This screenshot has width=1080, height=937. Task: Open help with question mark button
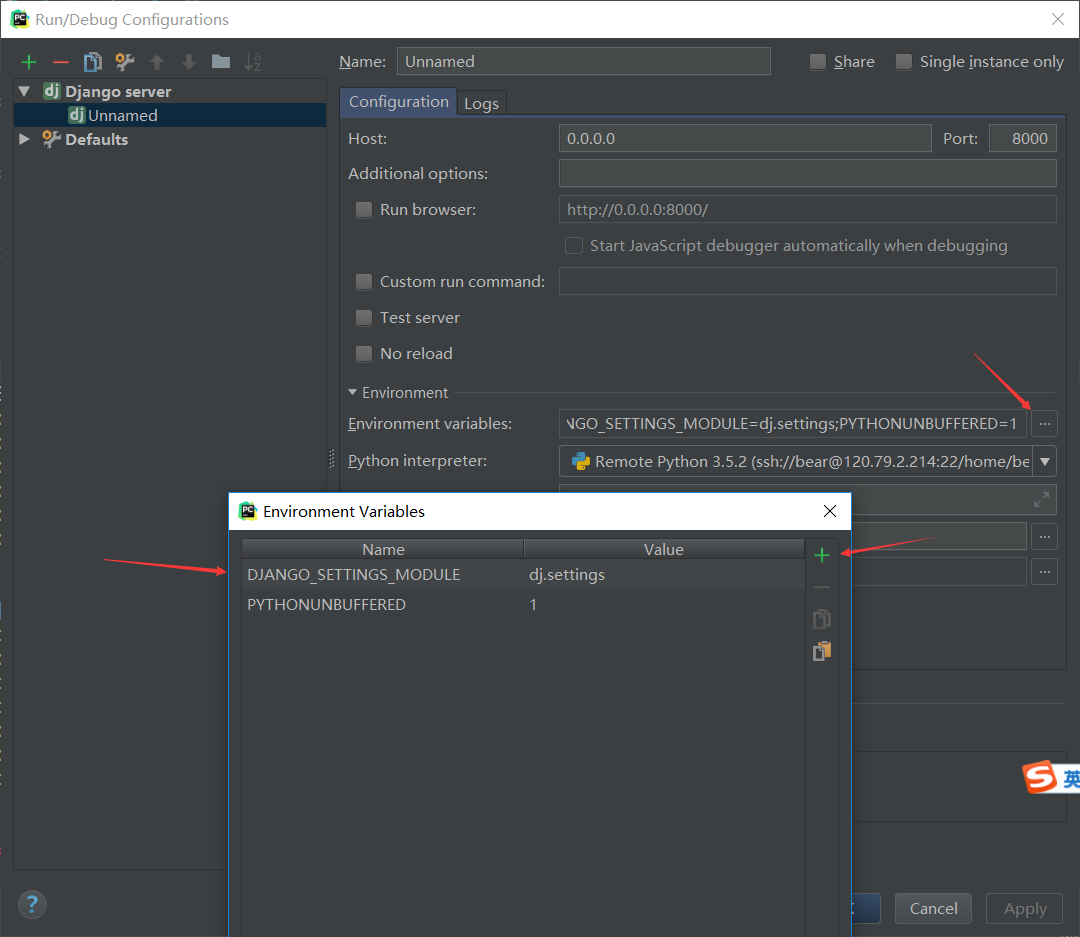(32, 904)
